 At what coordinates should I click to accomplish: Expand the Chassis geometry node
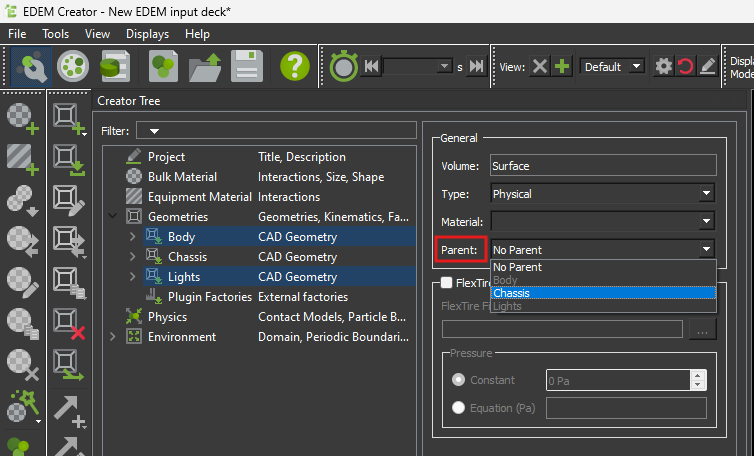[132, 256]
